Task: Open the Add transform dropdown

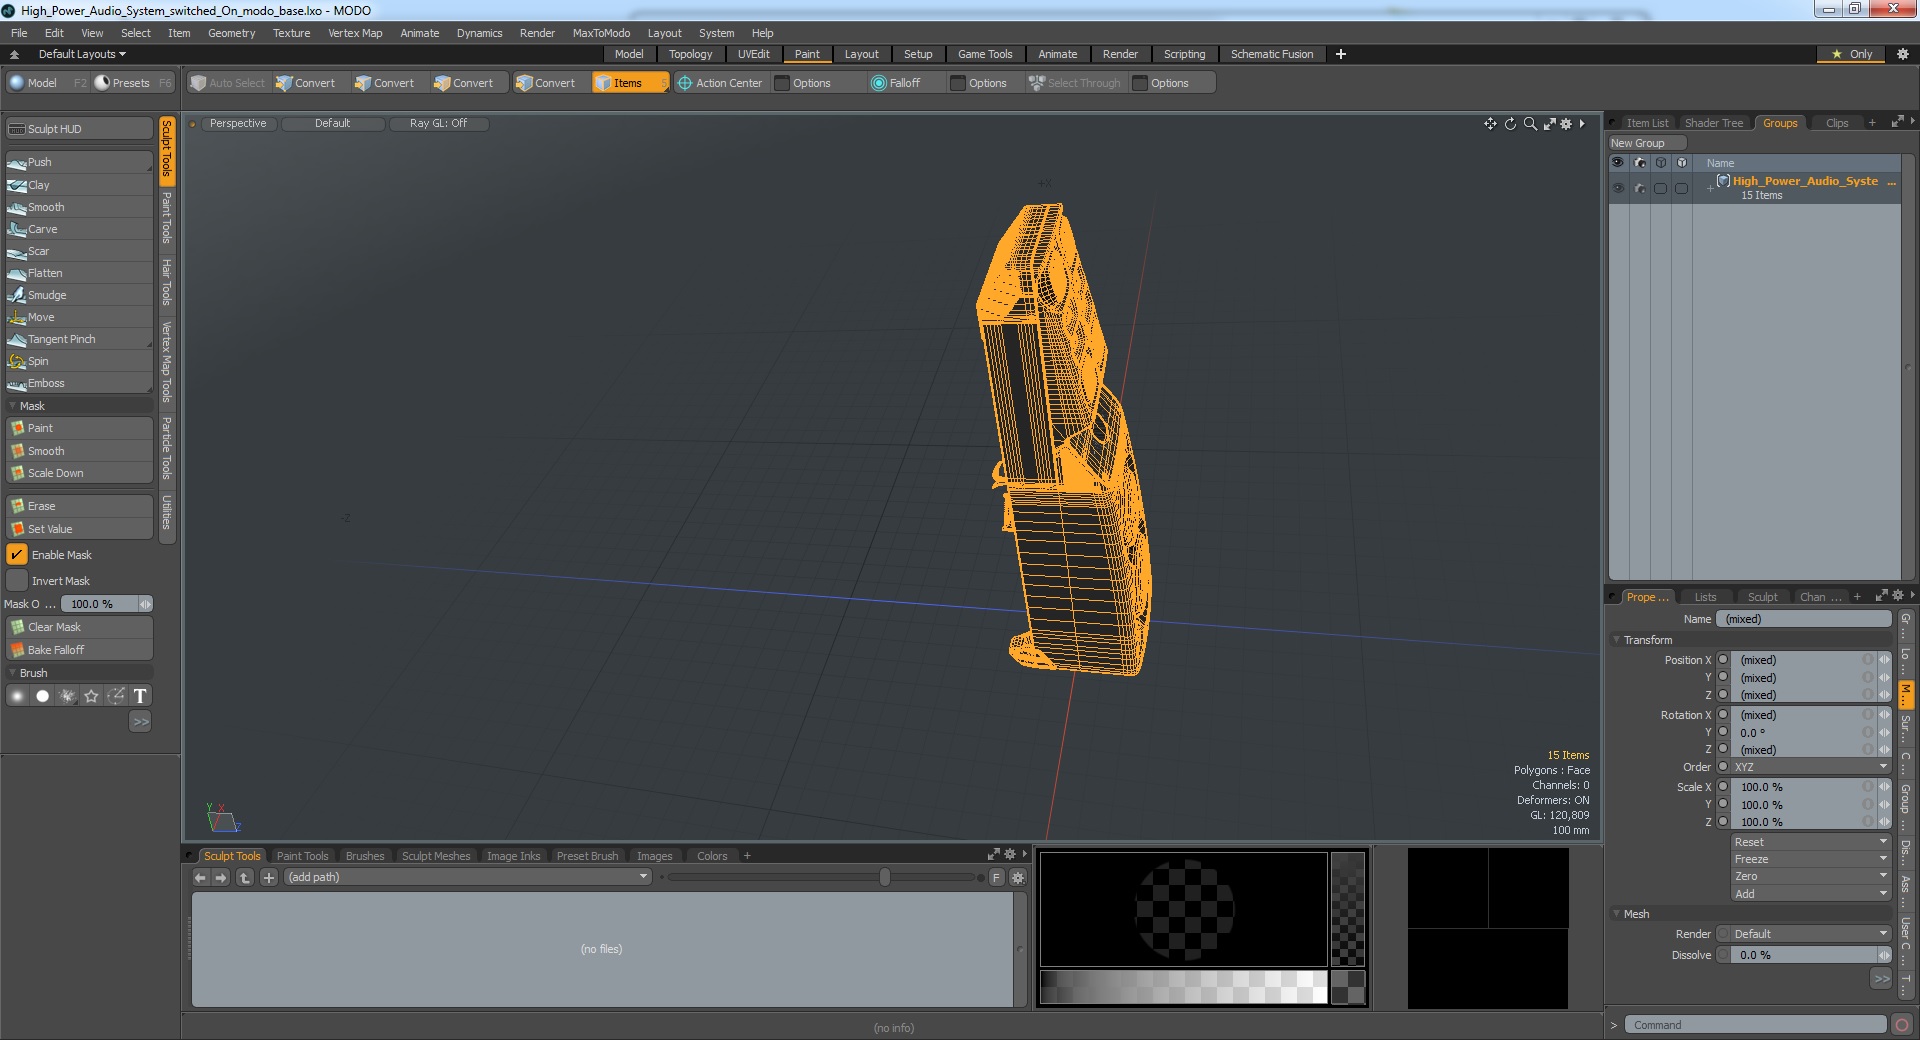Action: 1810,894
